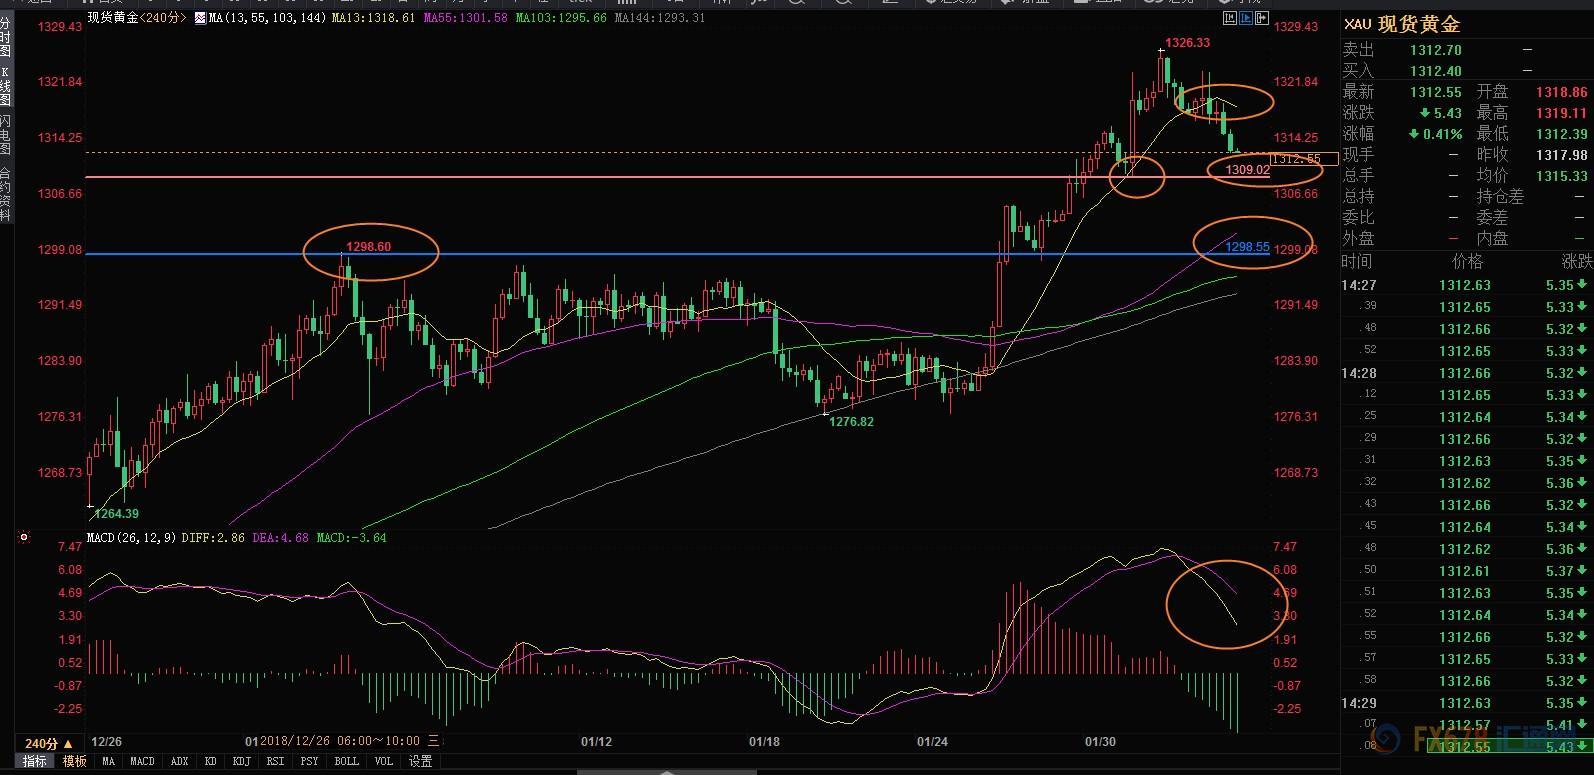The image size is (1594, 775).
Task: Click the 1326.33 high price label on chart
Action: [x=1188, y=43]
